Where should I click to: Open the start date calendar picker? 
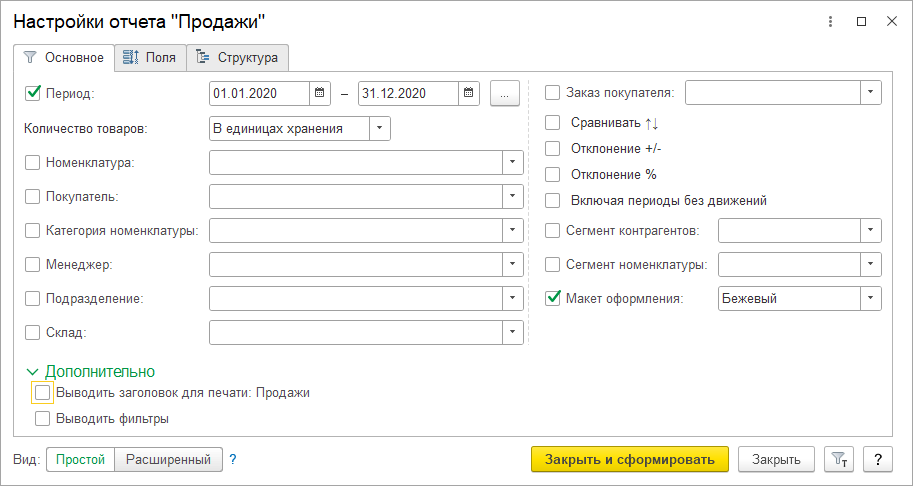[320, 93]
